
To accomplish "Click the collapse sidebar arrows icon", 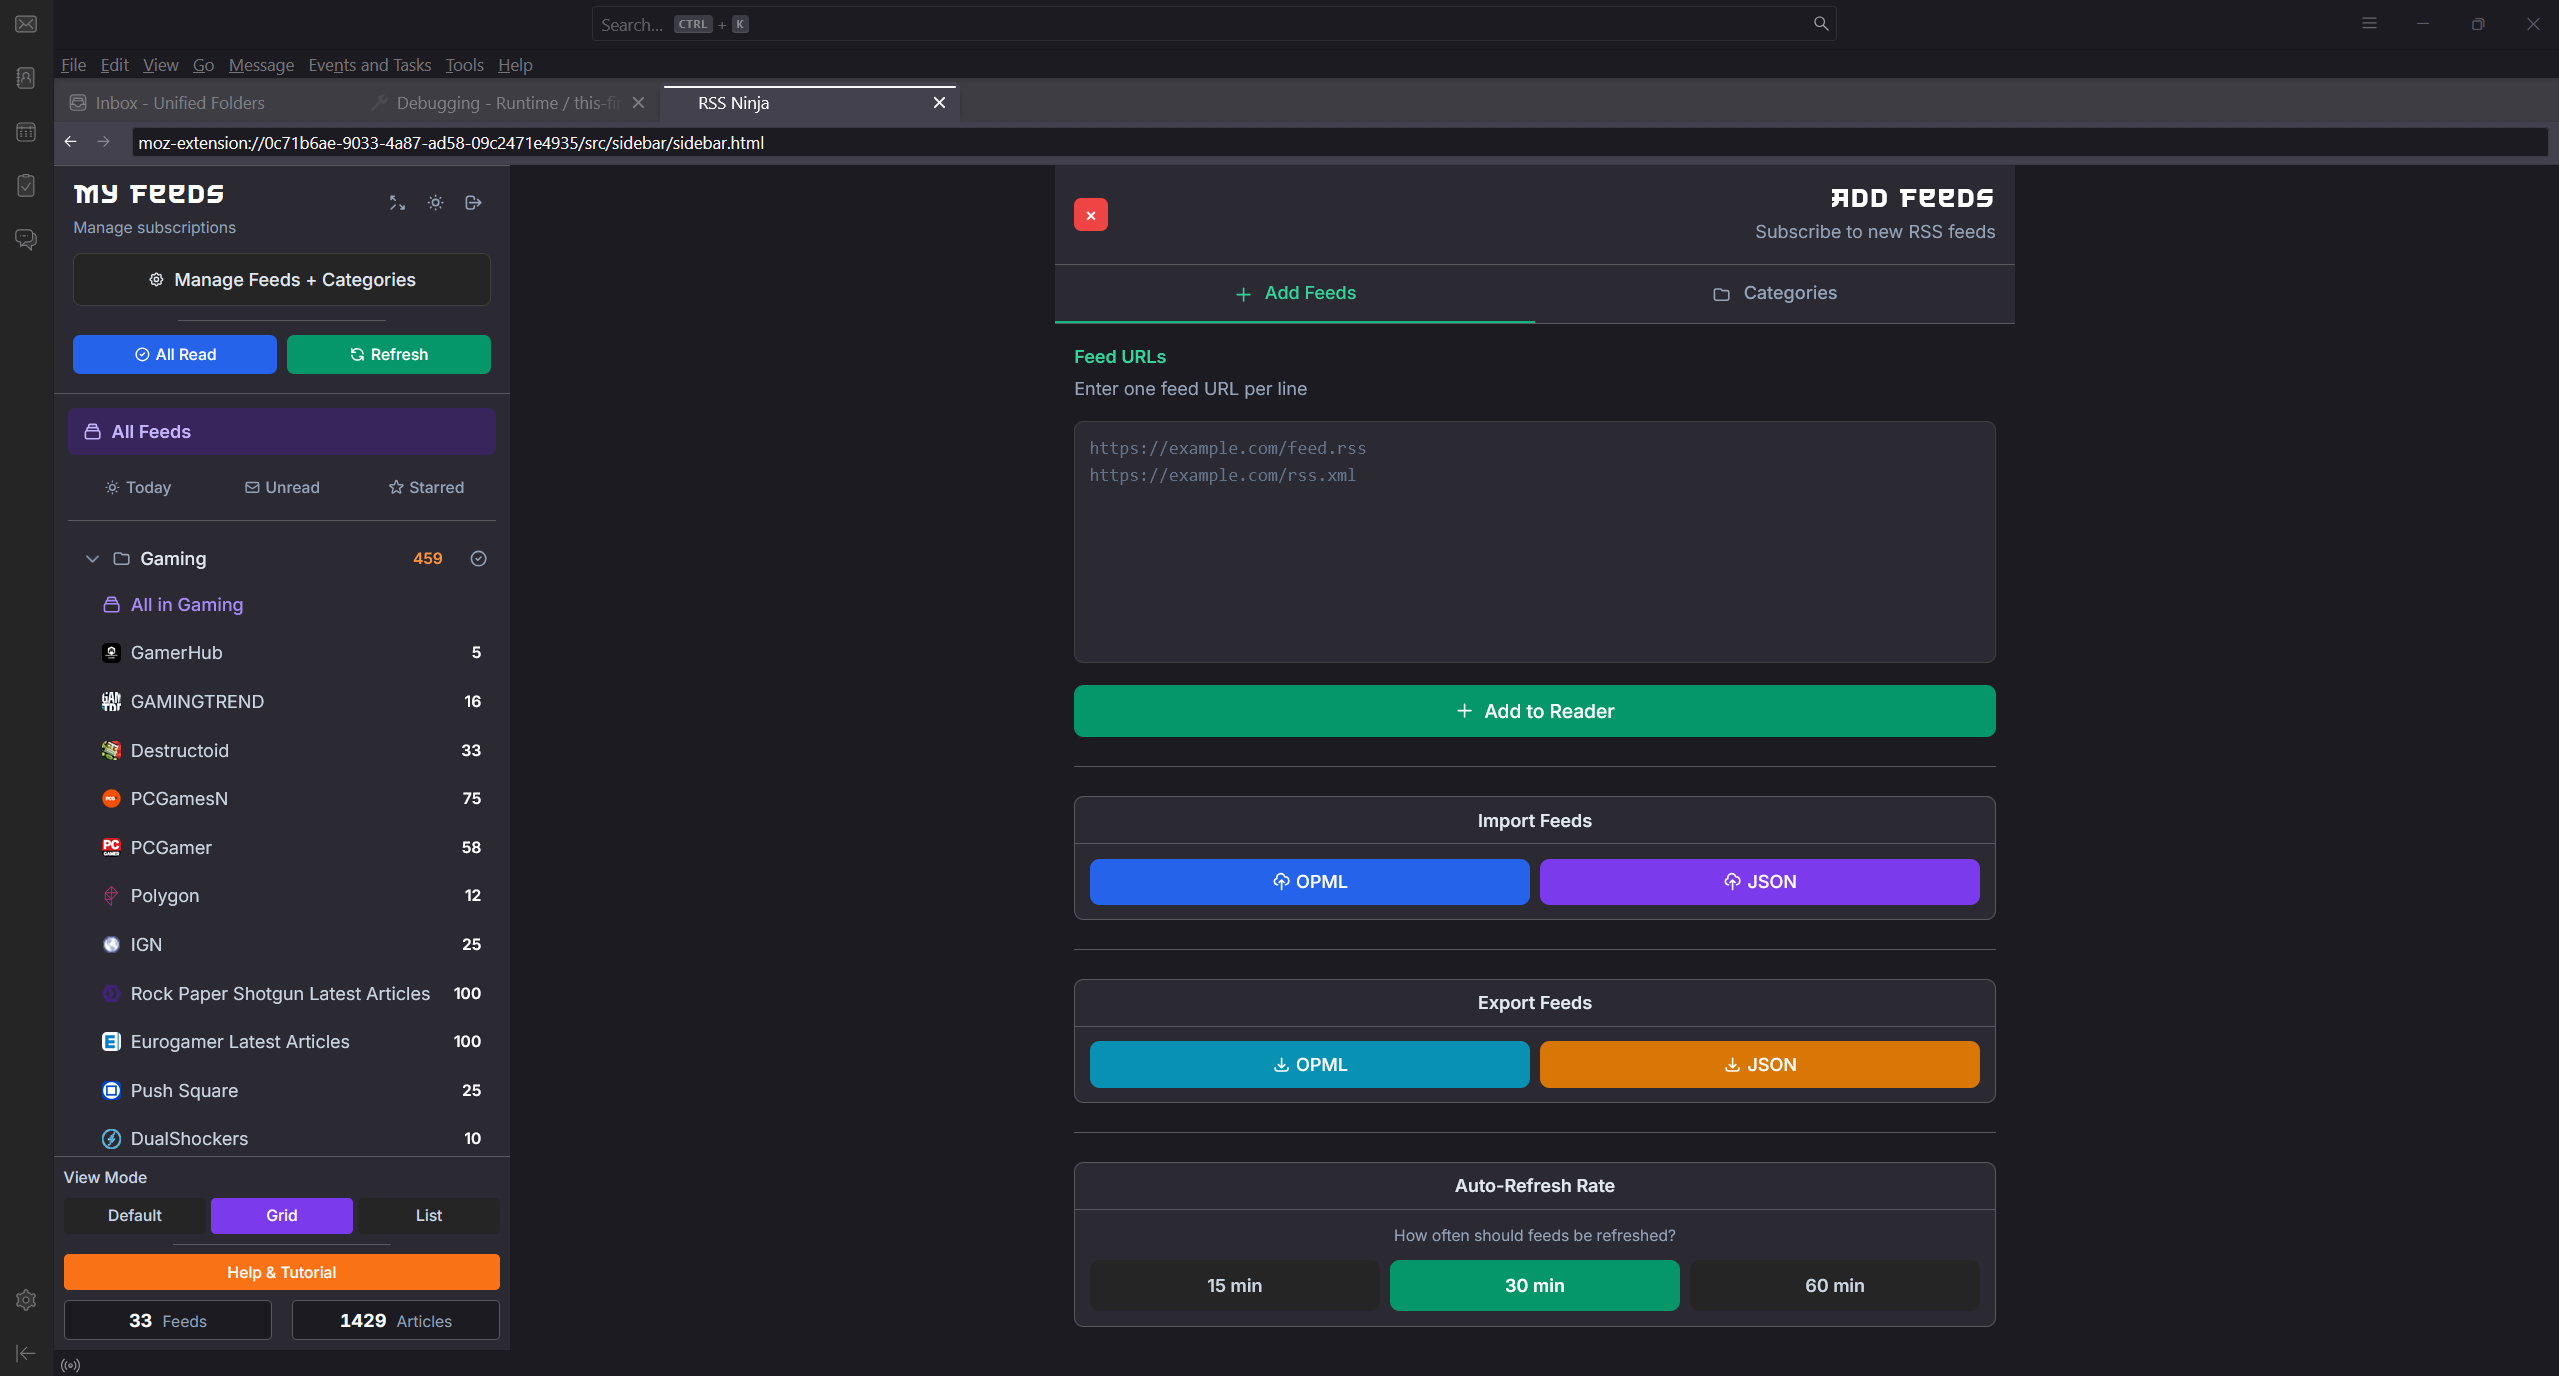I will (397, 203).
